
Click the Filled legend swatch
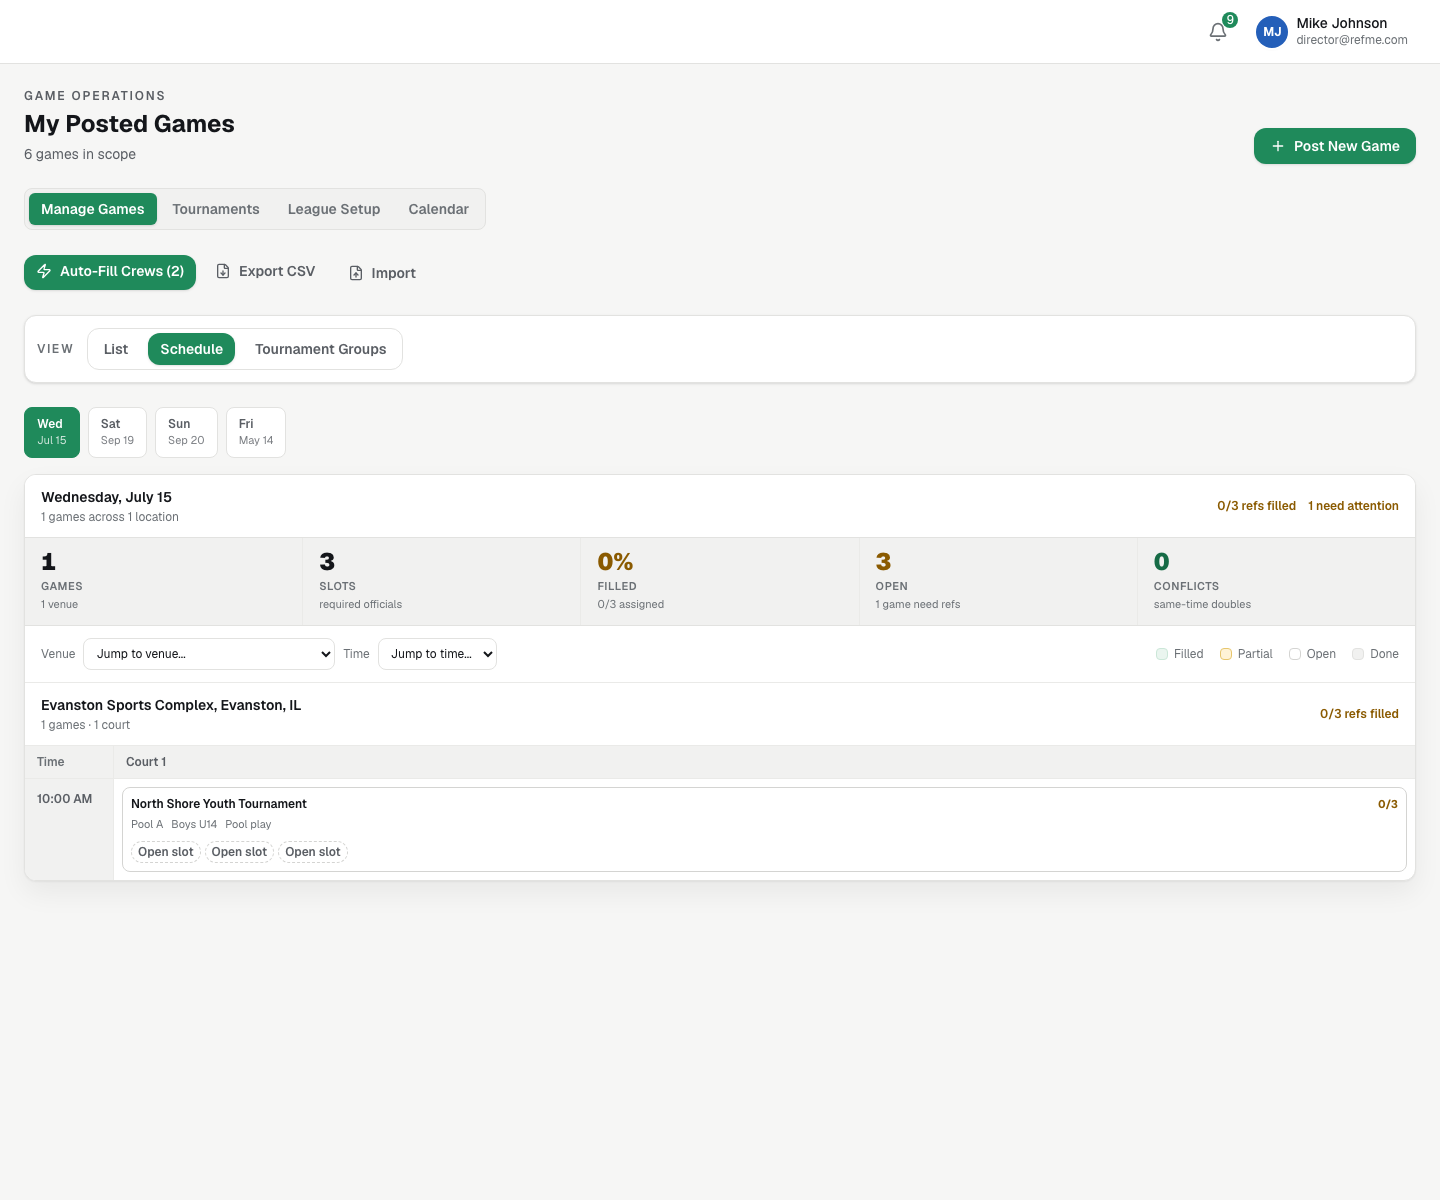click(x=1162, y=654)
